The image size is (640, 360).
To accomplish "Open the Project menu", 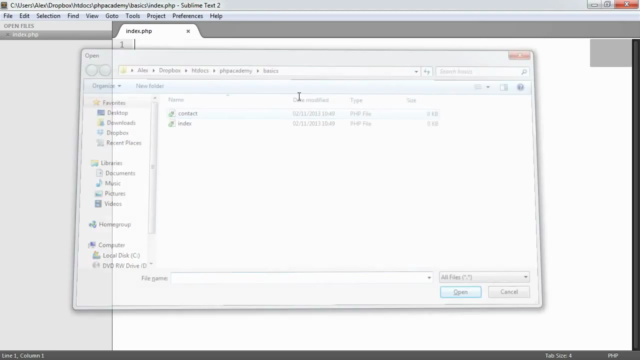I will [156, 16].
